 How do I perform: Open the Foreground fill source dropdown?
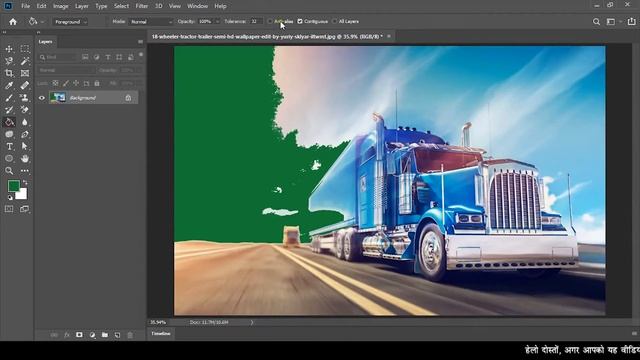click(70, 22)
